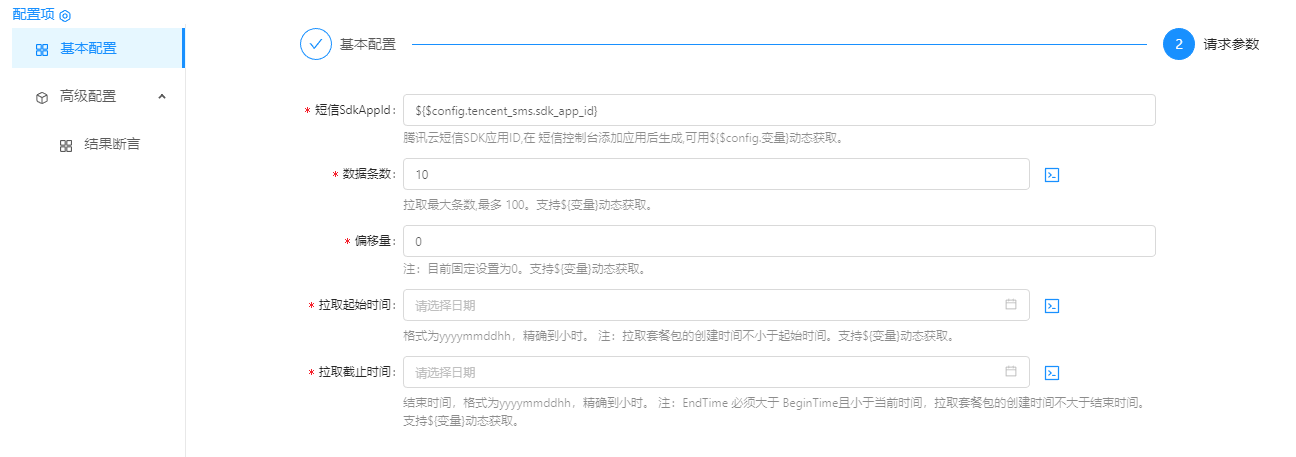Image resolution: width=1296 pixels, height=457 pixels.
Task: Click the settings icon beside 配置项
Action: coord(65,16)
